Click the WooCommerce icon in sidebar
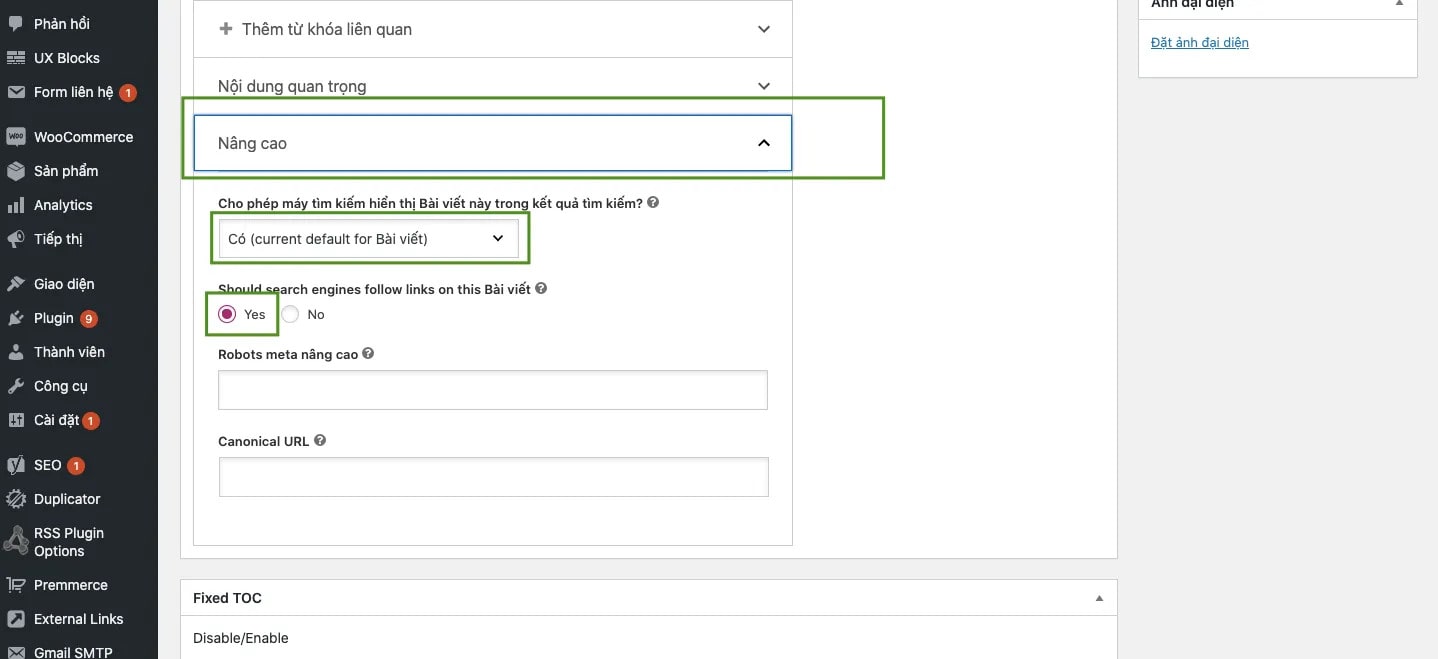 pos(16,137)
